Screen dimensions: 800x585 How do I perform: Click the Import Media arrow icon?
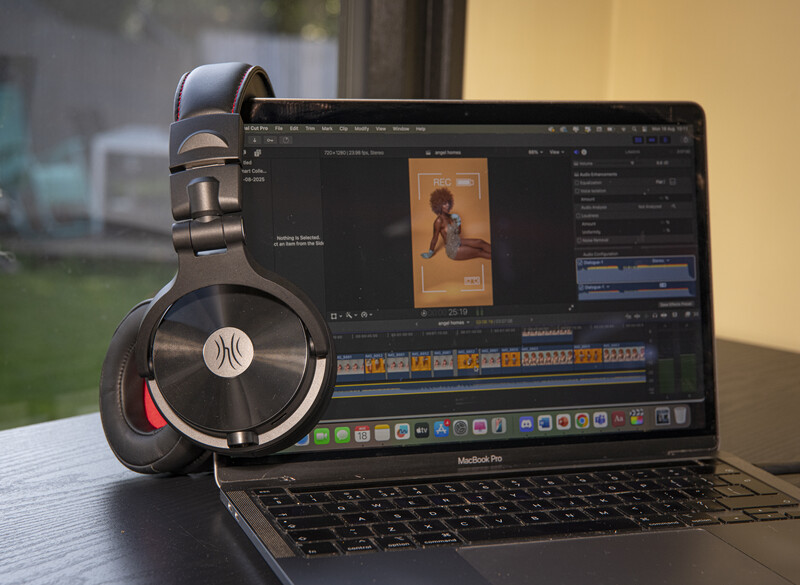(255, 140)
